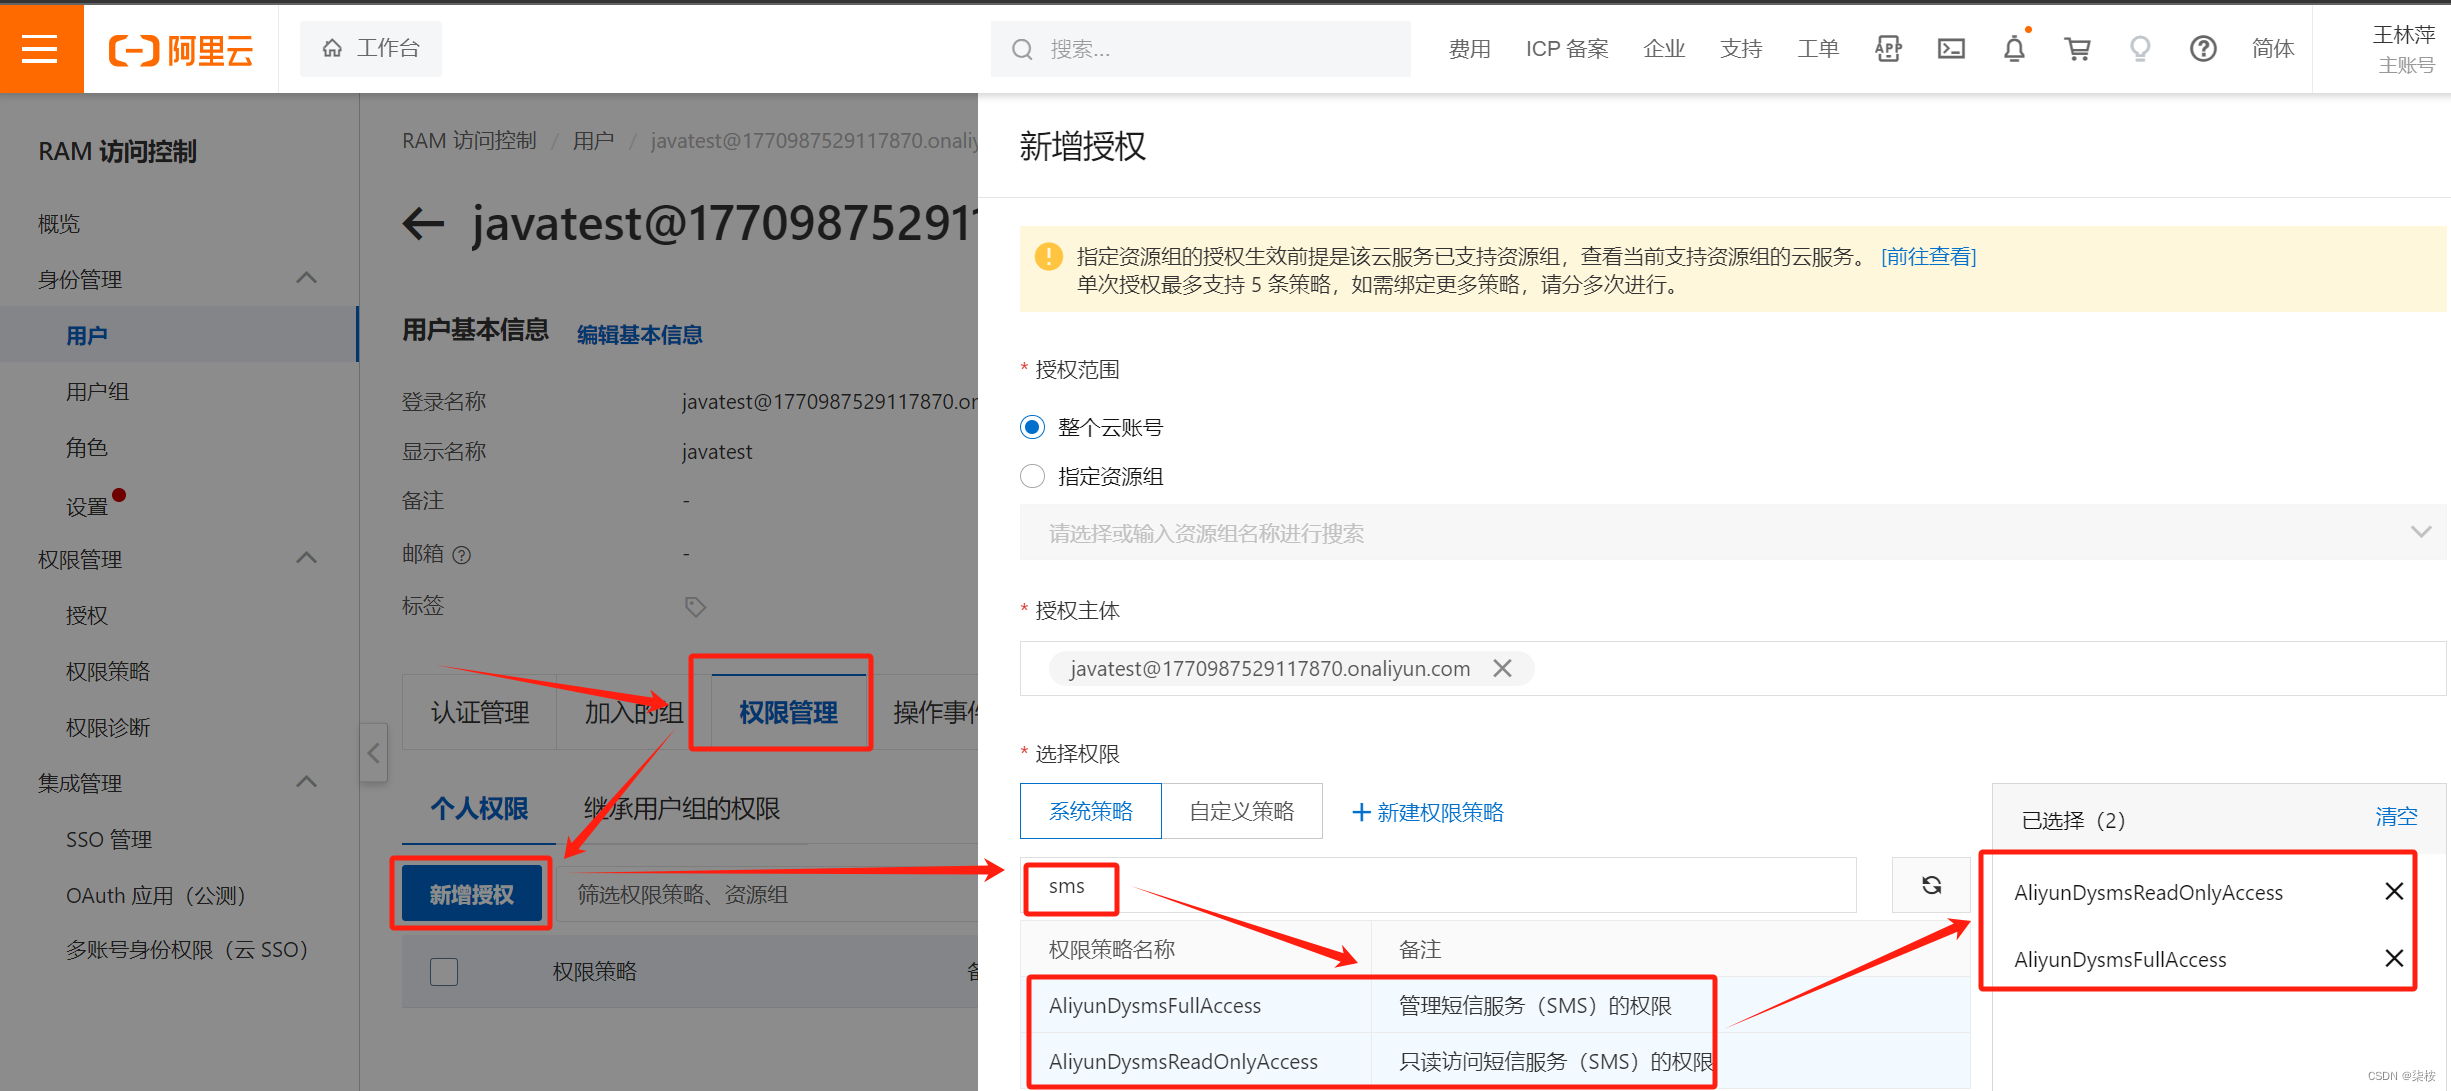Select the 继承用户组的权限 sub-tab
Viewport: 2451px width, 1091px height.
coord(681,808)
